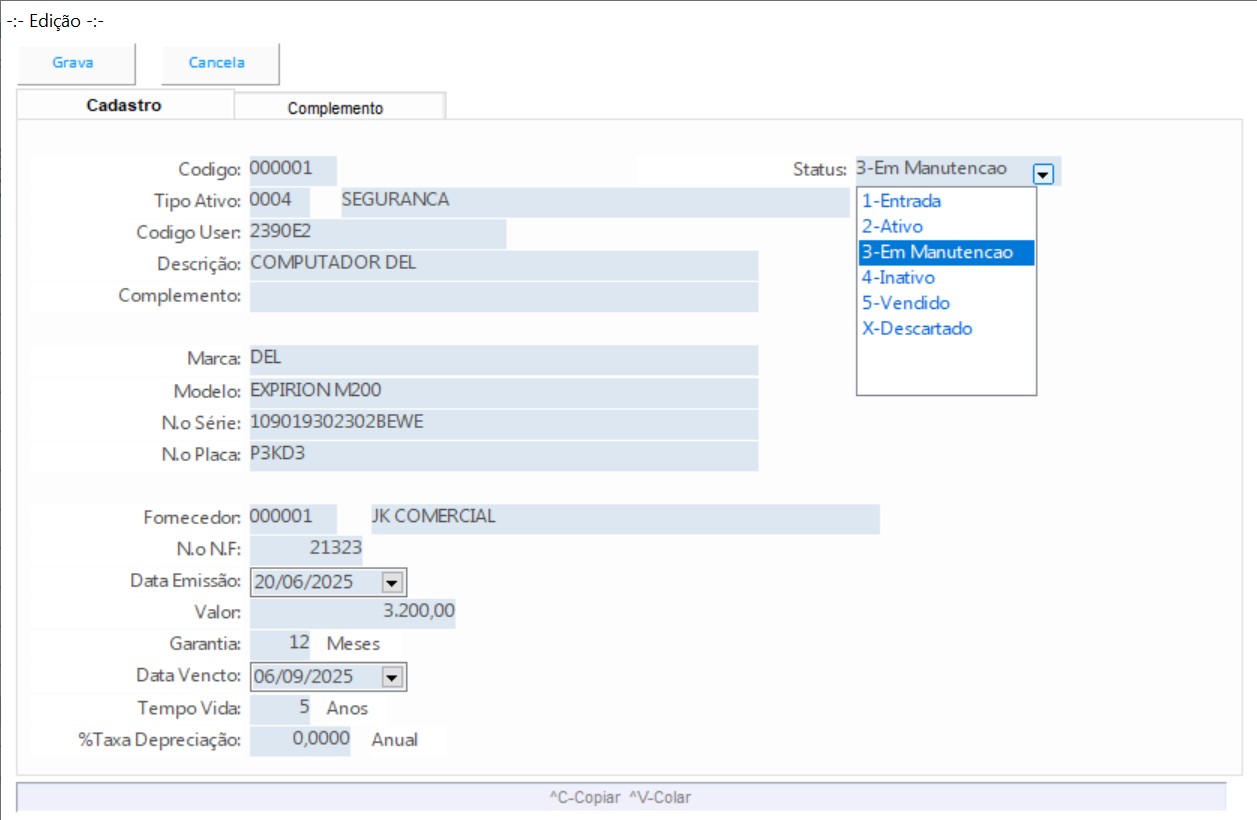Select the Valor field showing 3.200,00
1257x820 pixels.
[x=352, y=613]
